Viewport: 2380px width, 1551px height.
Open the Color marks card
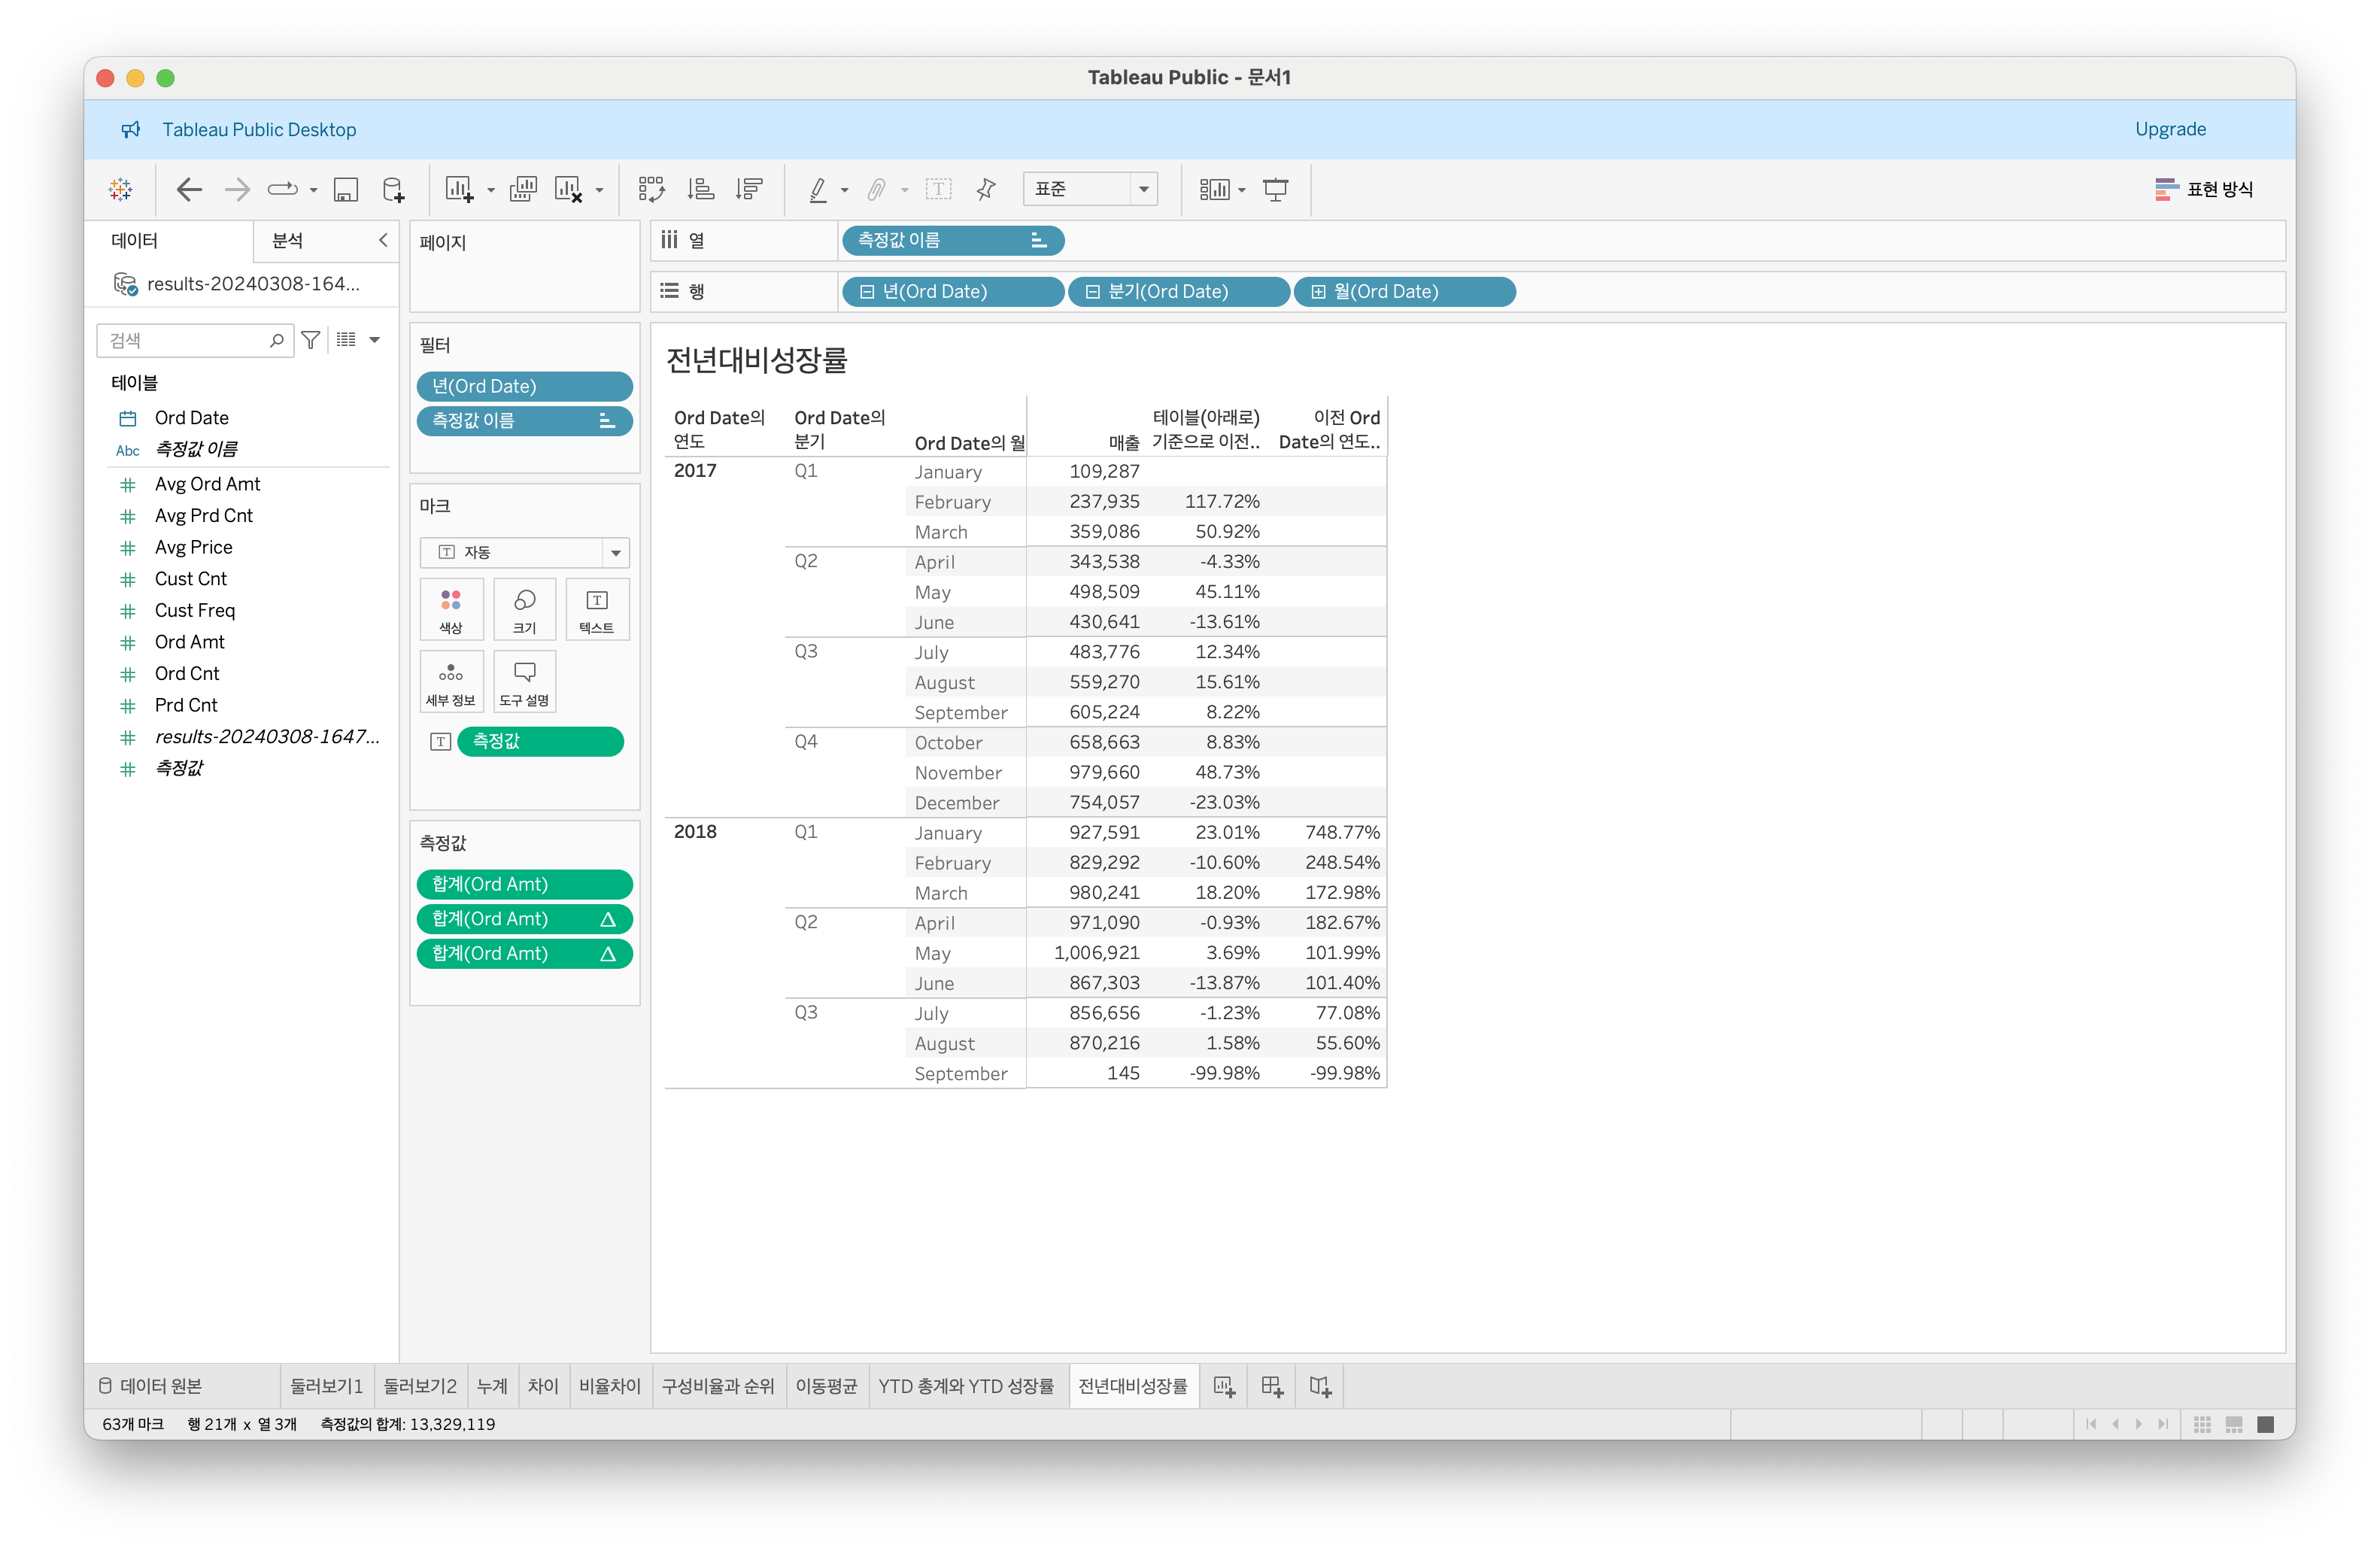[451, 608]
